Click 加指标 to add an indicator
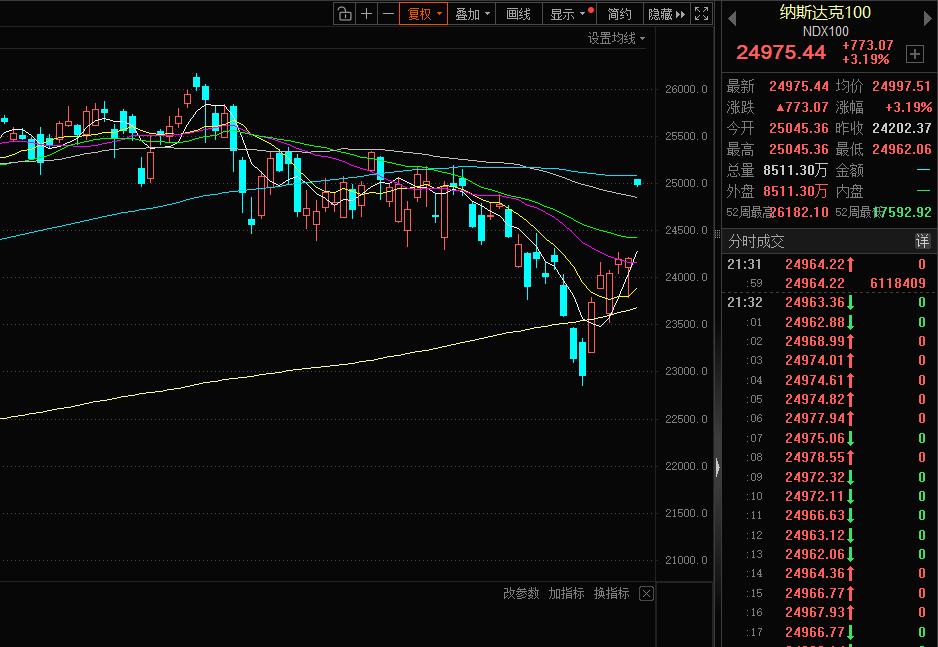Viewport: 938px width, 647px height. coord(566,593)
